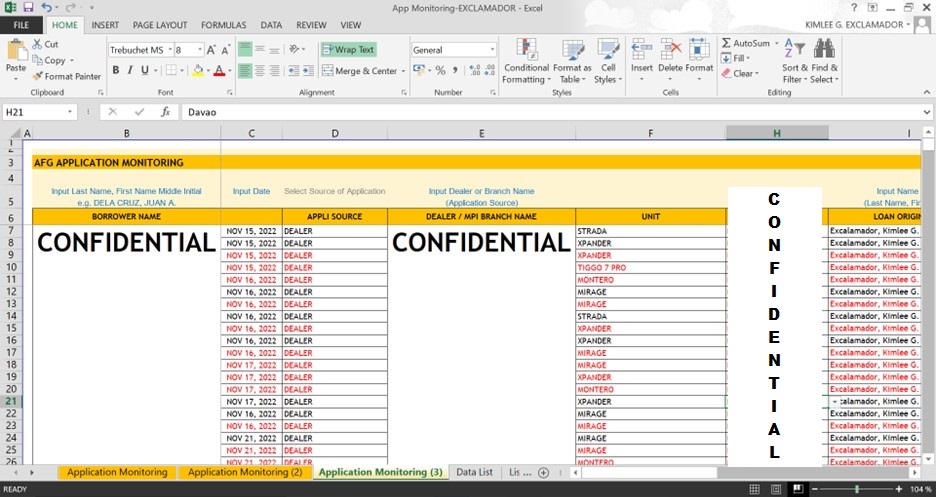This screenshot has width=936, height=497.
Task: Open the Font Color dropdown arrow
Action: point(229,70)
